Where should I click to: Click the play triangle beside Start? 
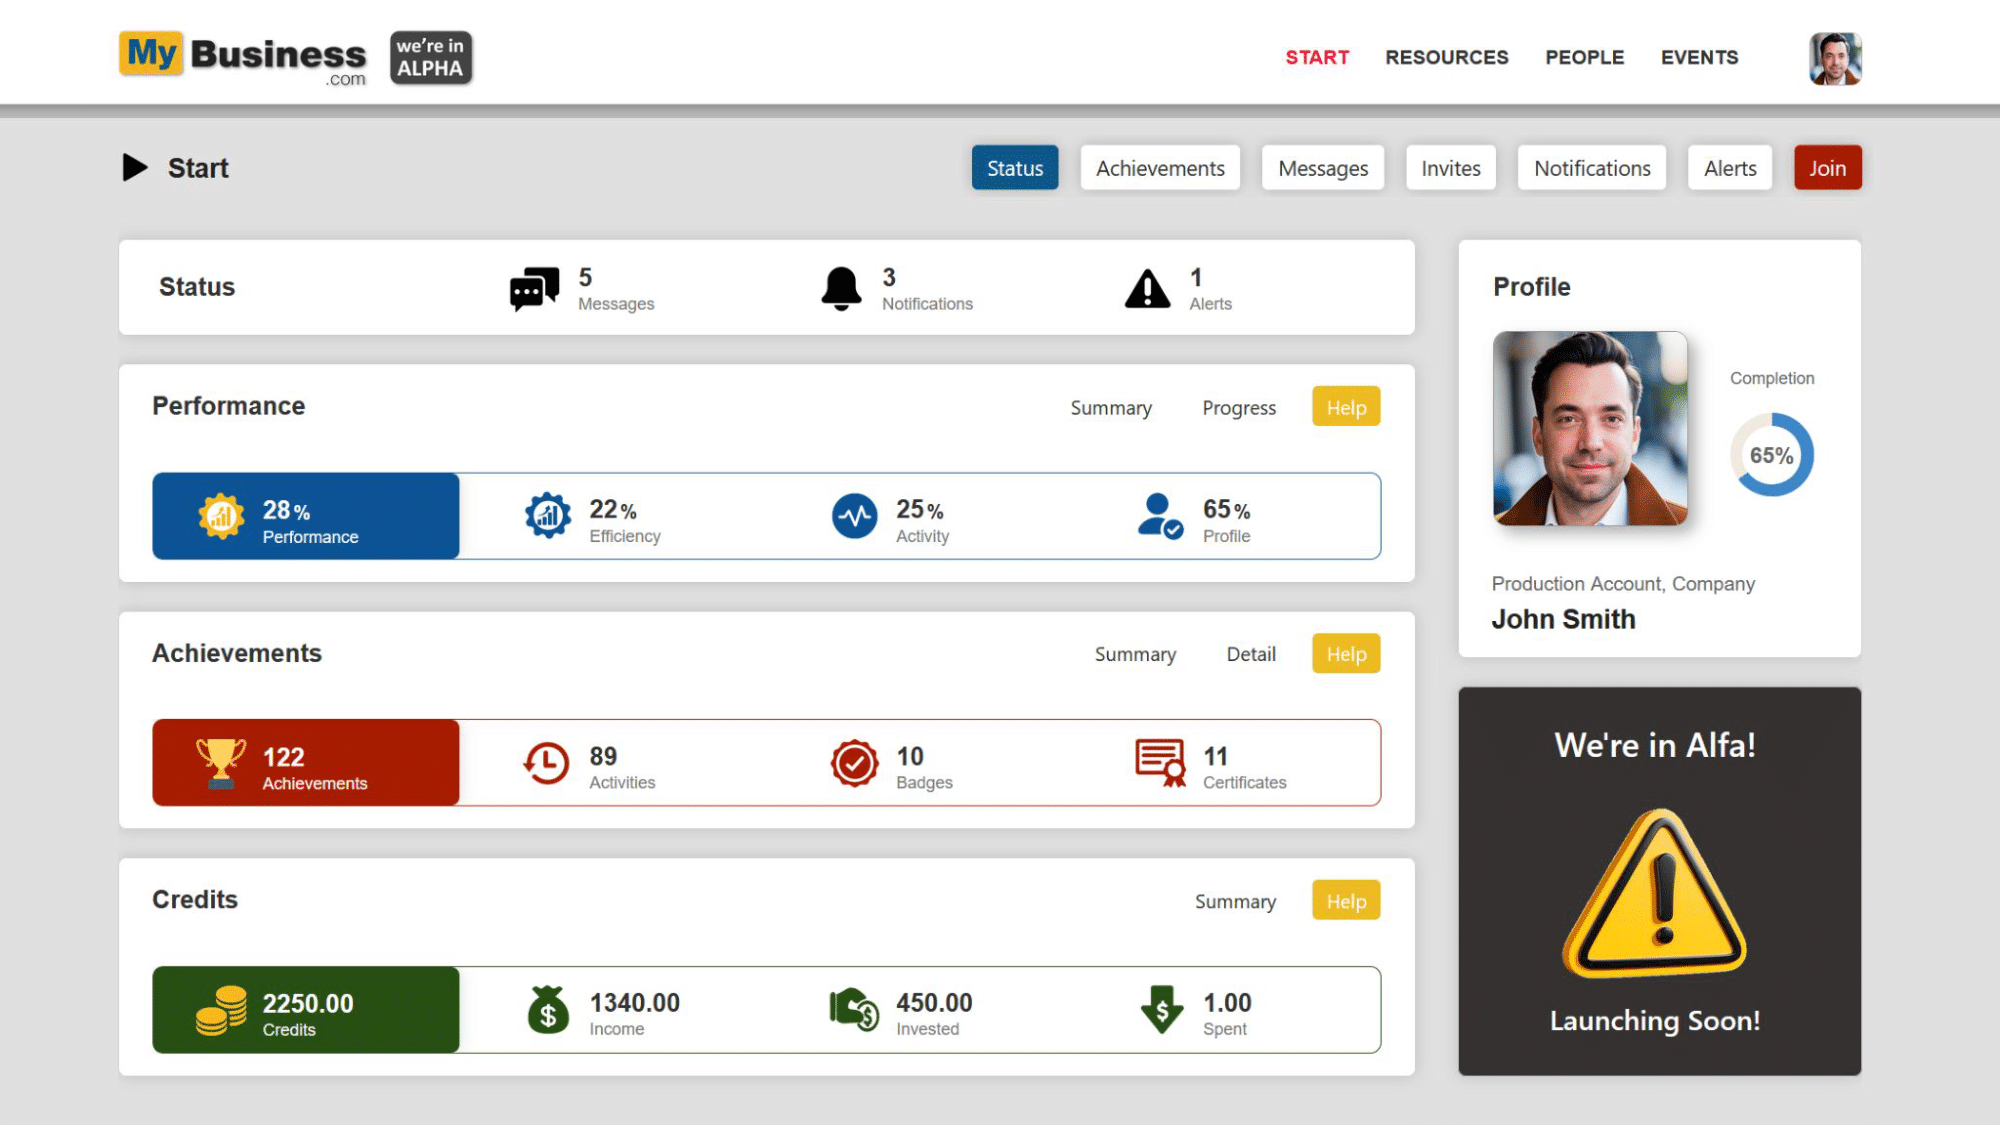[135, 167]
